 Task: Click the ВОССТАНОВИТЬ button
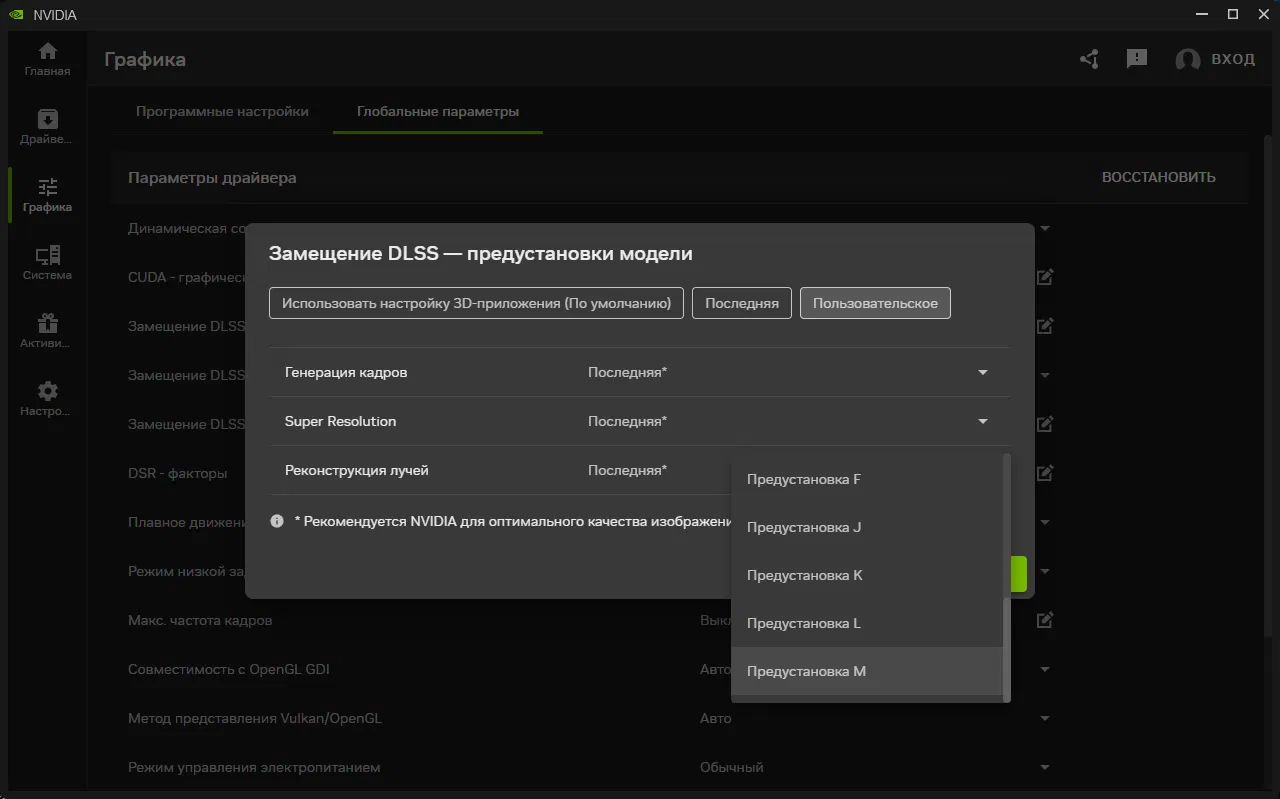pos(1159,177)
